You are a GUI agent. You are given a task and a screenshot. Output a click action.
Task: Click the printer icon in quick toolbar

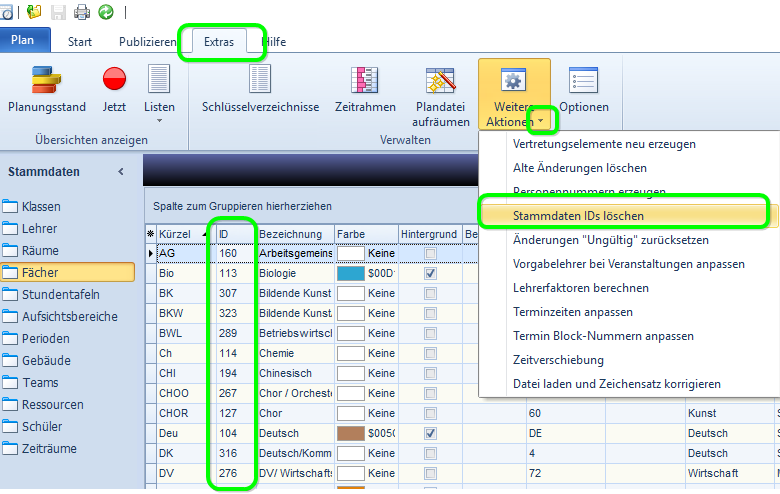(82, 11)
